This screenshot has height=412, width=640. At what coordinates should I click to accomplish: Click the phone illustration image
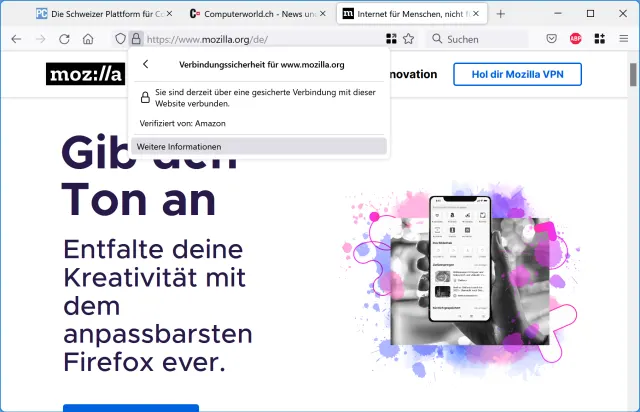coord(460,259)
